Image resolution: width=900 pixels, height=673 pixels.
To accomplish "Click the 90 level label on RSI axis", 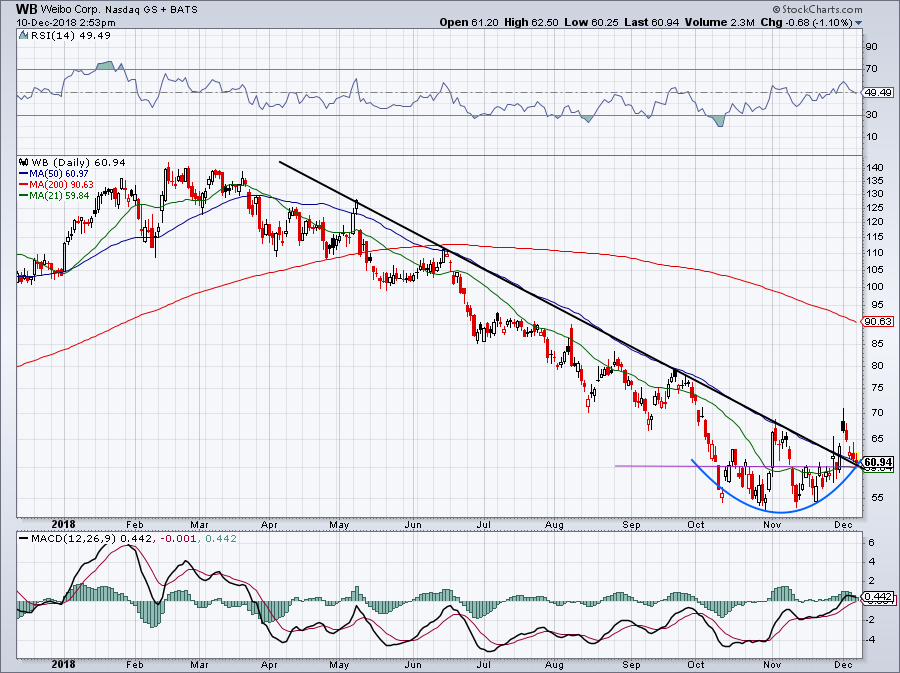I will click(872, 46).
